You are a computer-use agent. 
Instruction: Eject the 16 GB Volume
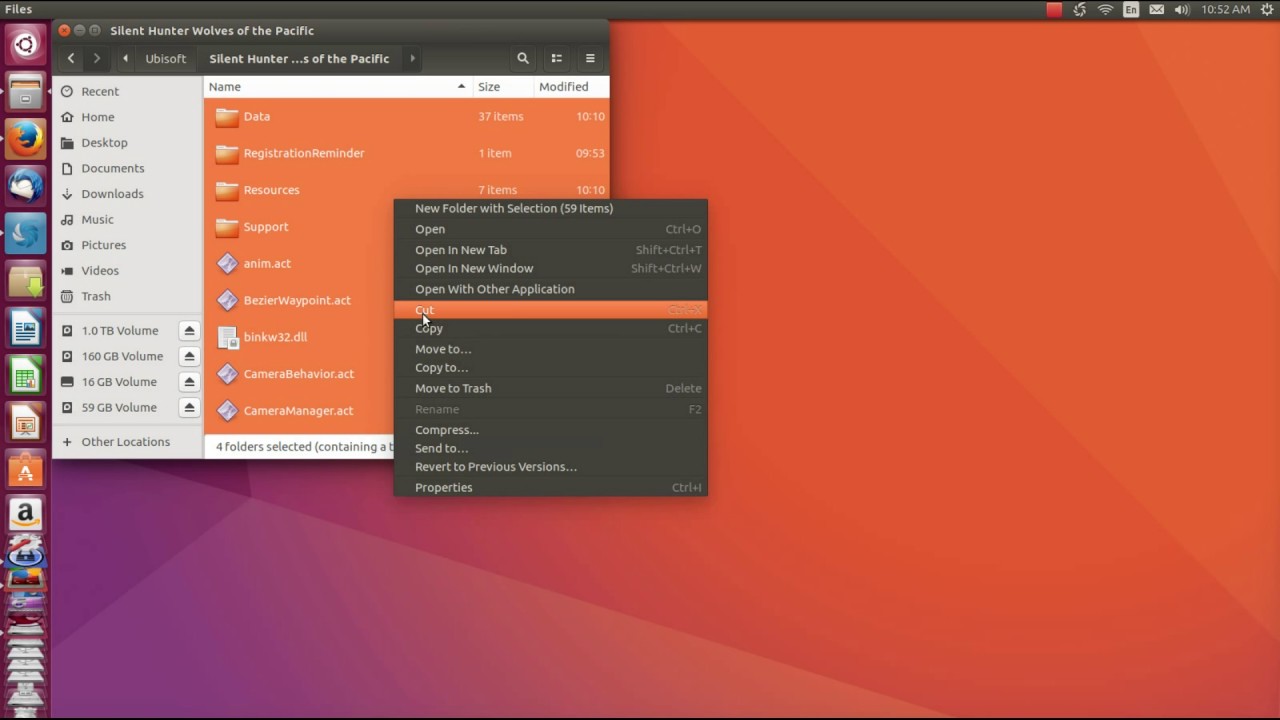point(189,382)
